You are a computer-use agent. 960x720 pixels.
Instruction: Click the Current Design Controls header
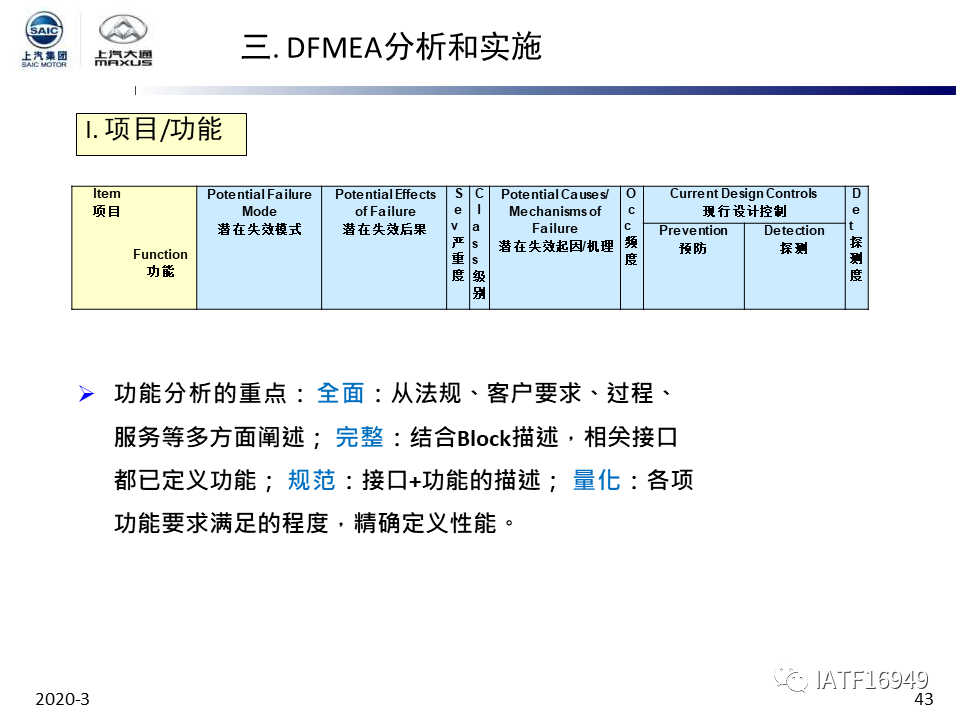(743, 202)
